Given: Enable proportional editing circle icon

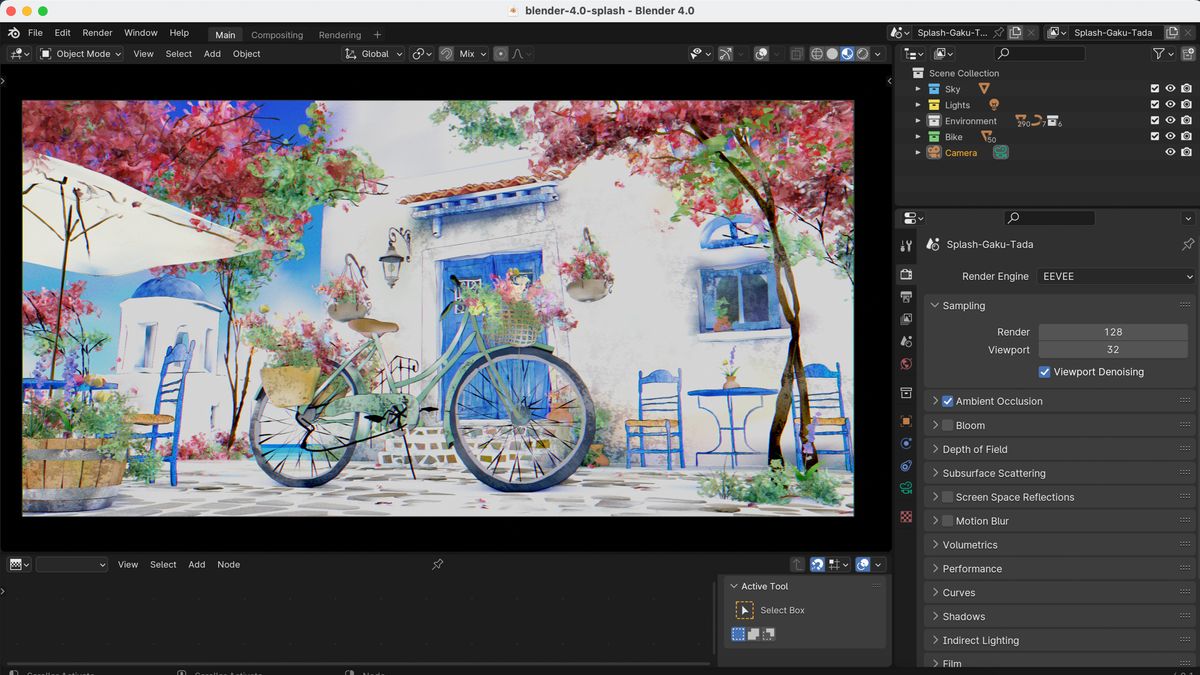Looking at the screenshot, I should [x=500, y=53].
